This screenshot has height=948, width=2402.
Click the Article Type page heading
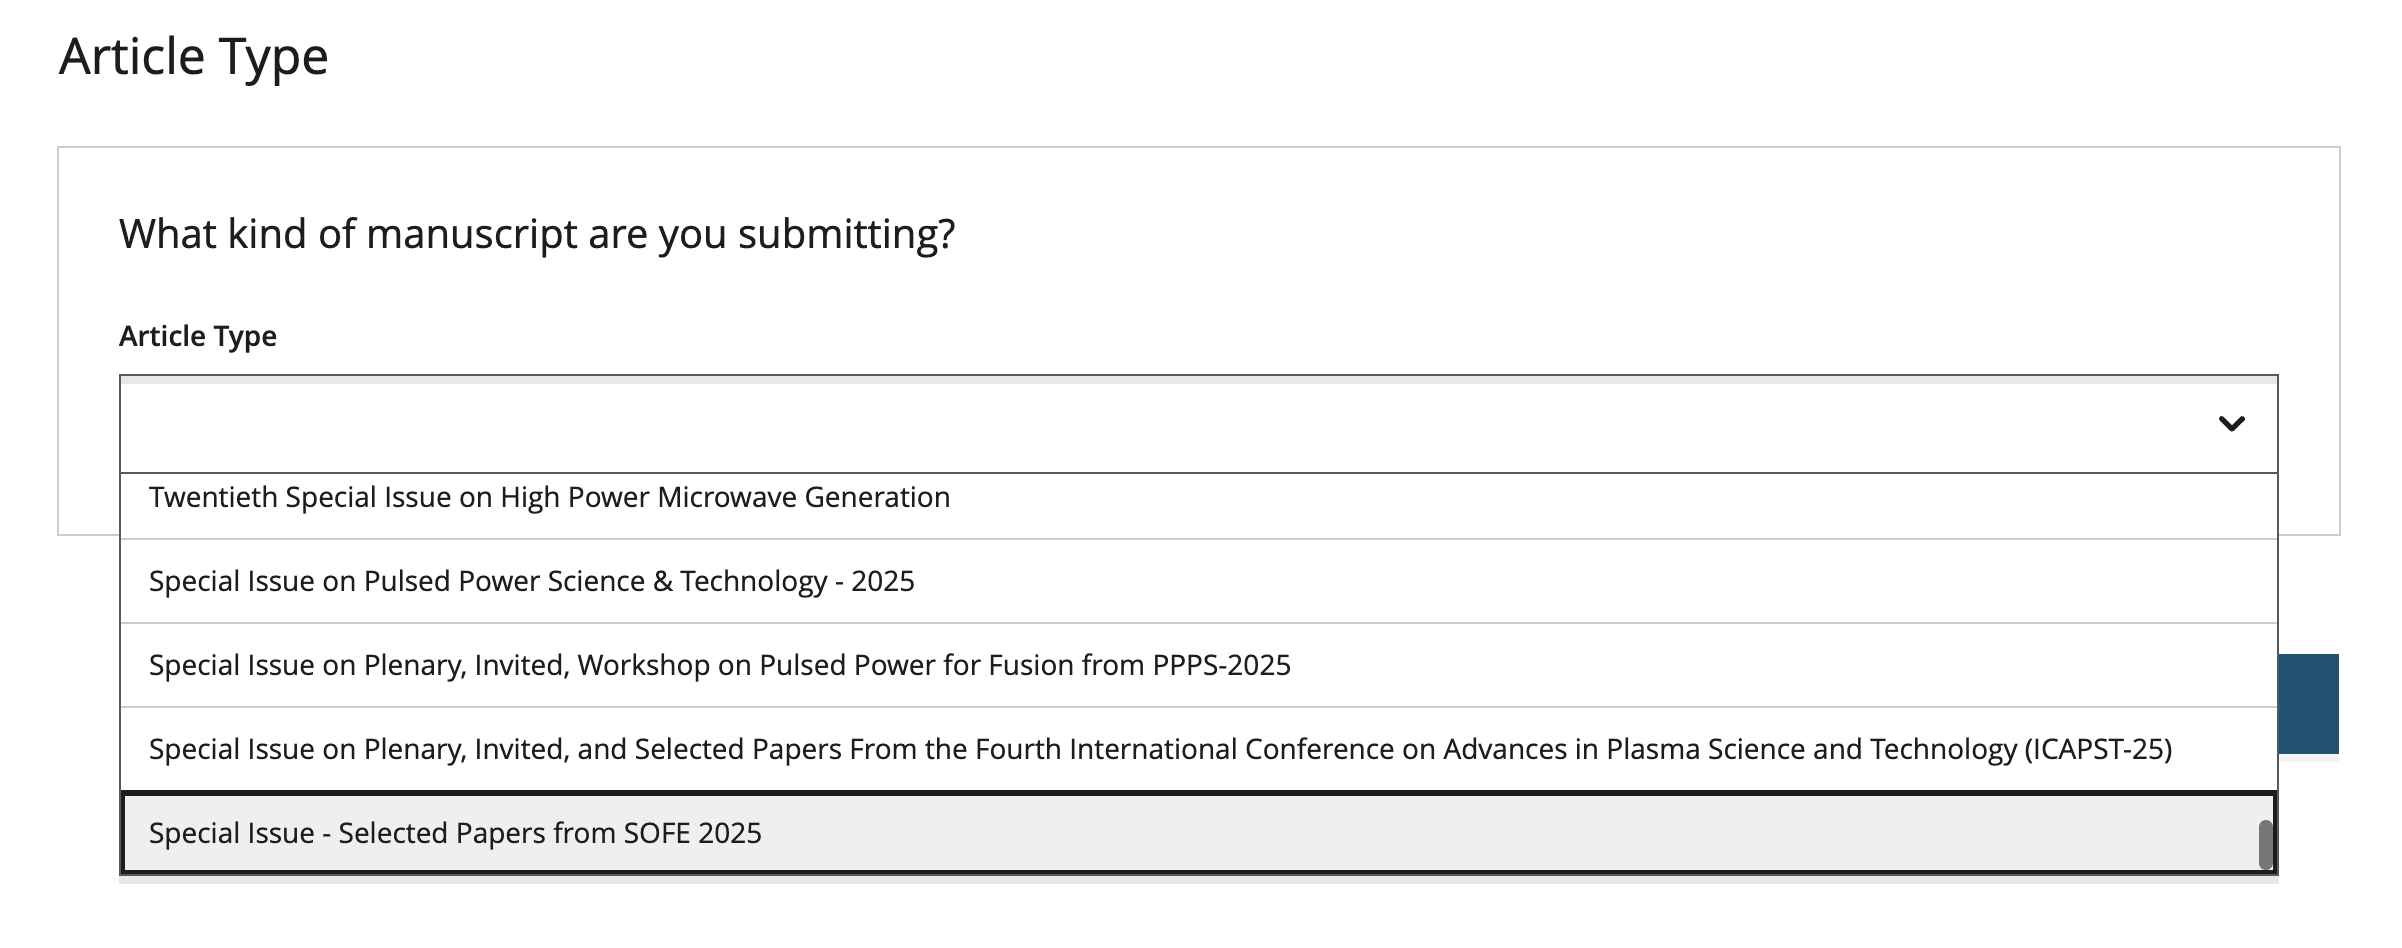(194, 56)
